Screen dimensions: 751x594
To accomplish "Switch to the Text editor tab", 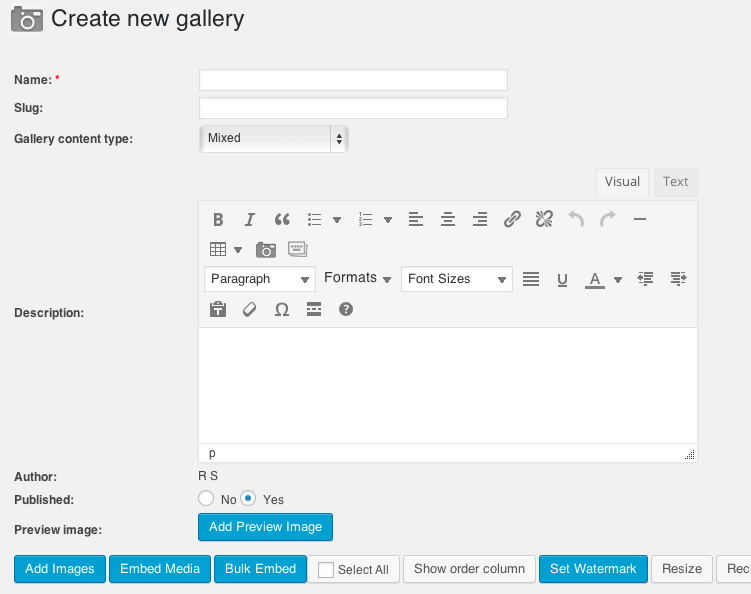I will tap(676, 182).
